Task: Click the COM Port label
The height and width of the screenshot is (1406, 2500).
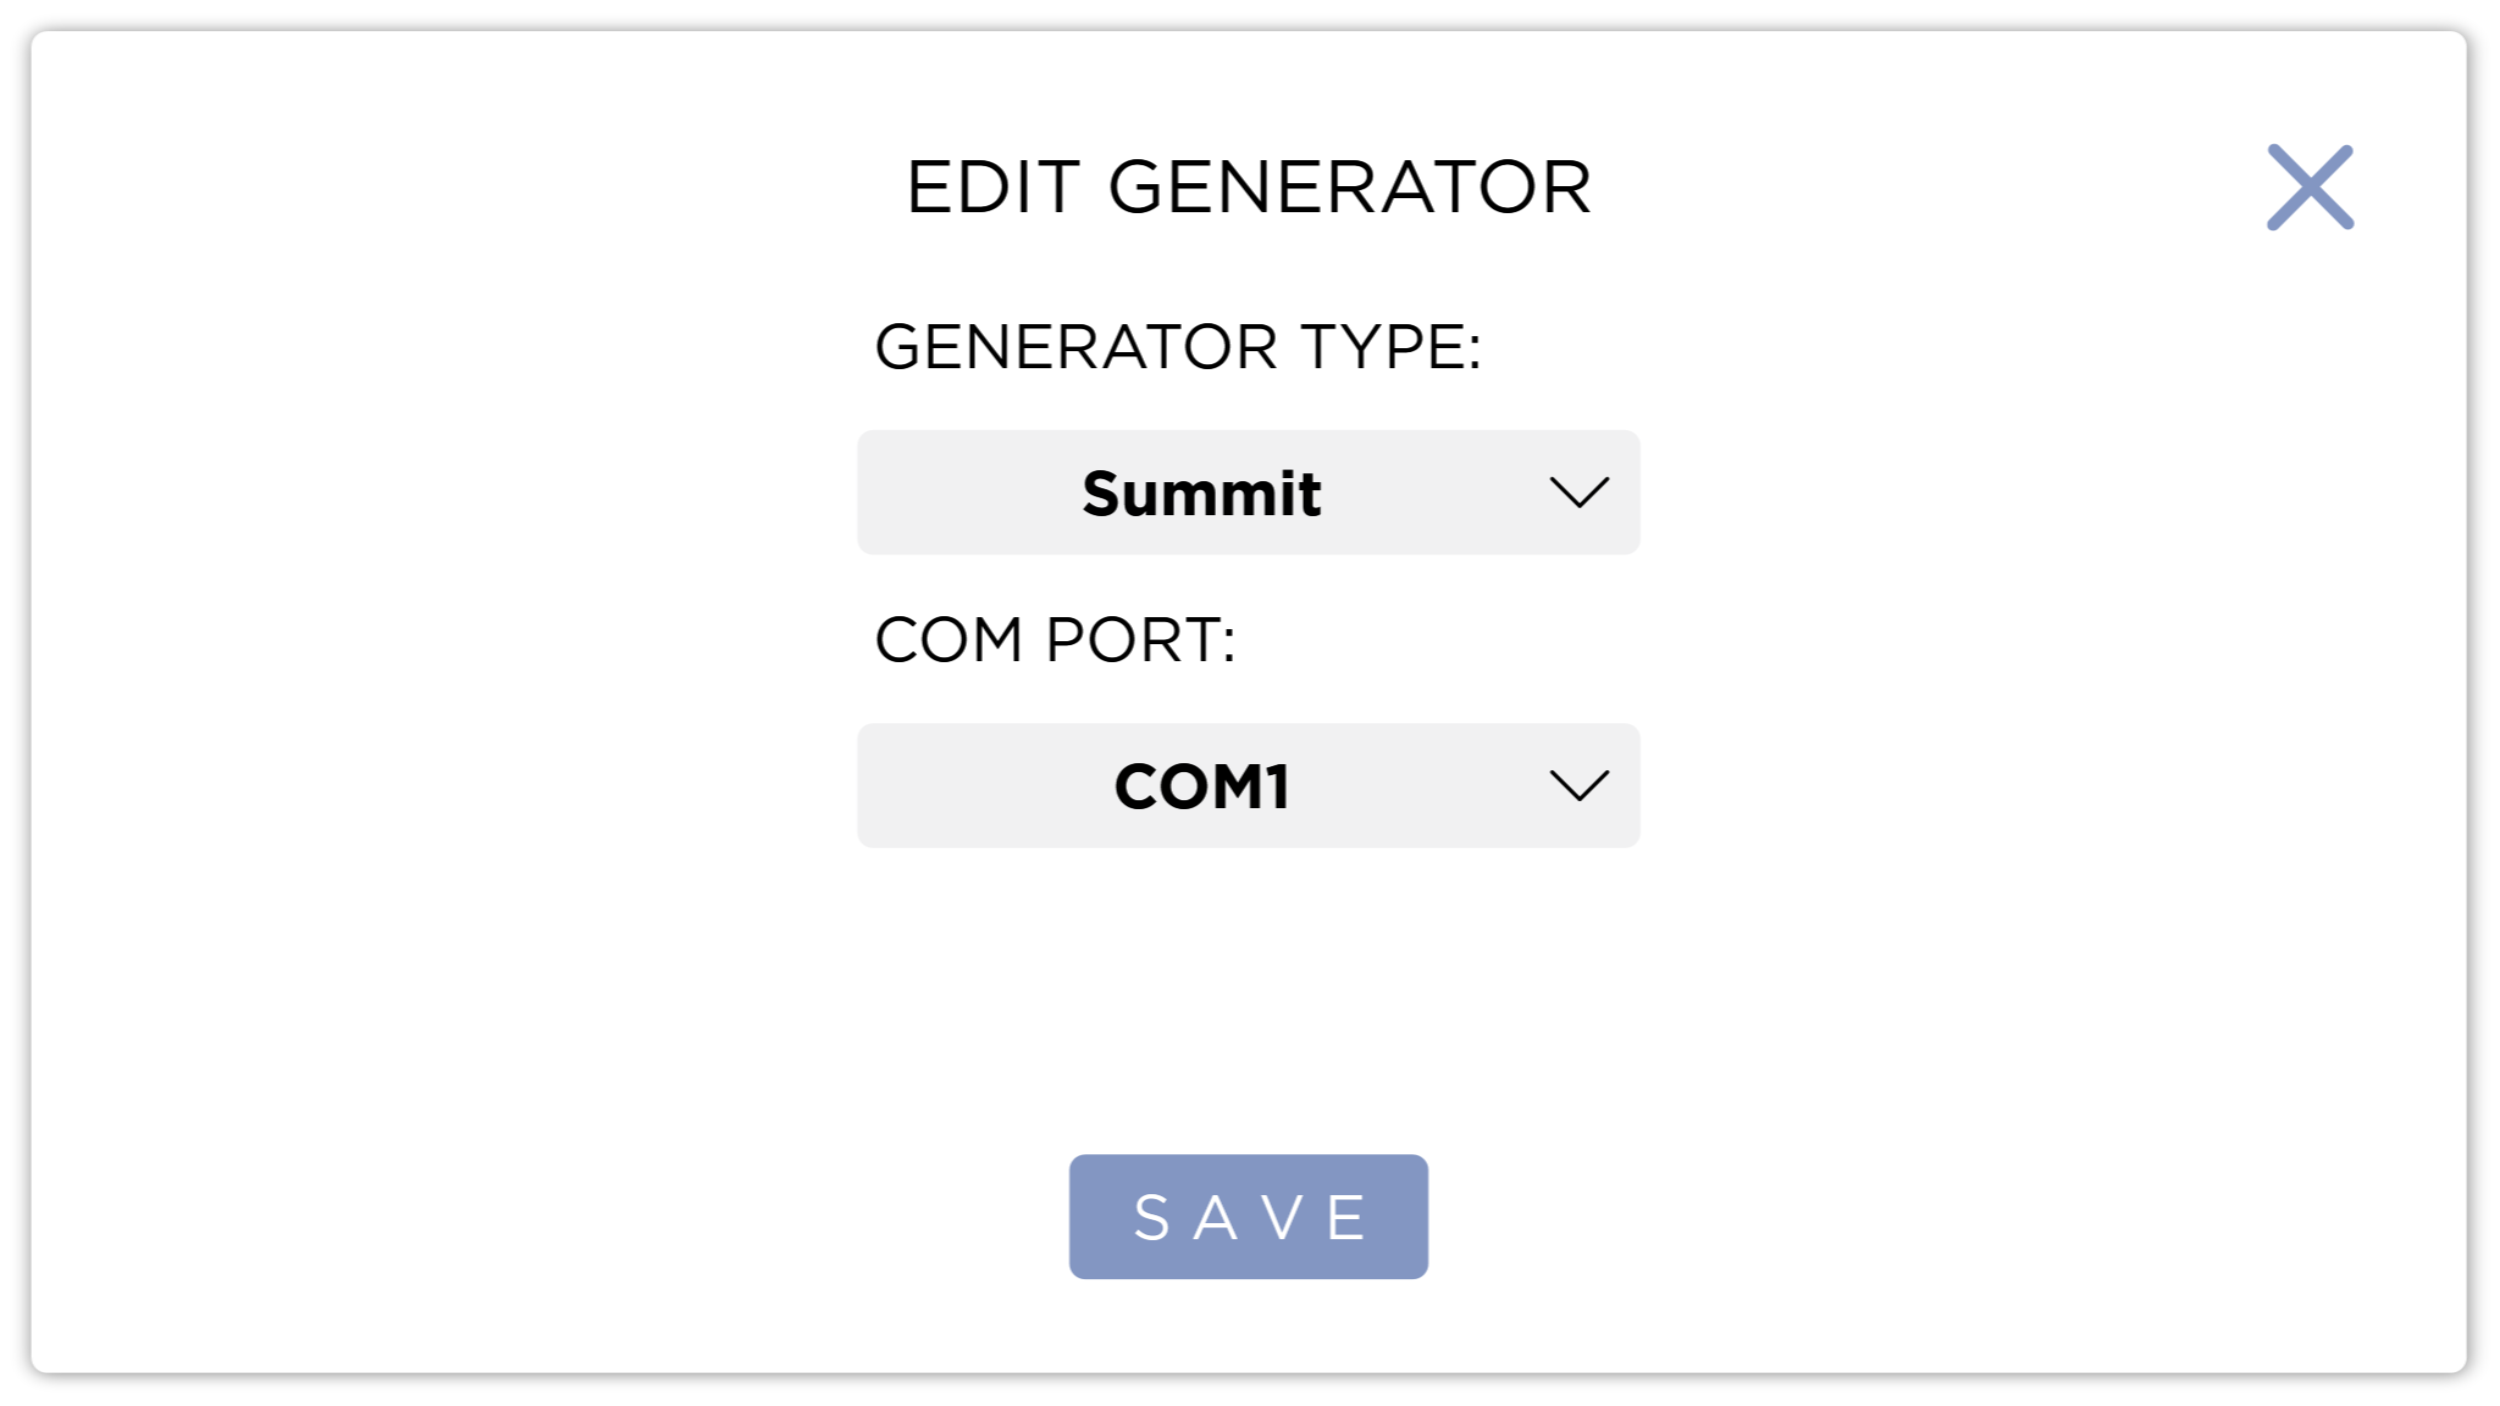Action: point(1055,640)
